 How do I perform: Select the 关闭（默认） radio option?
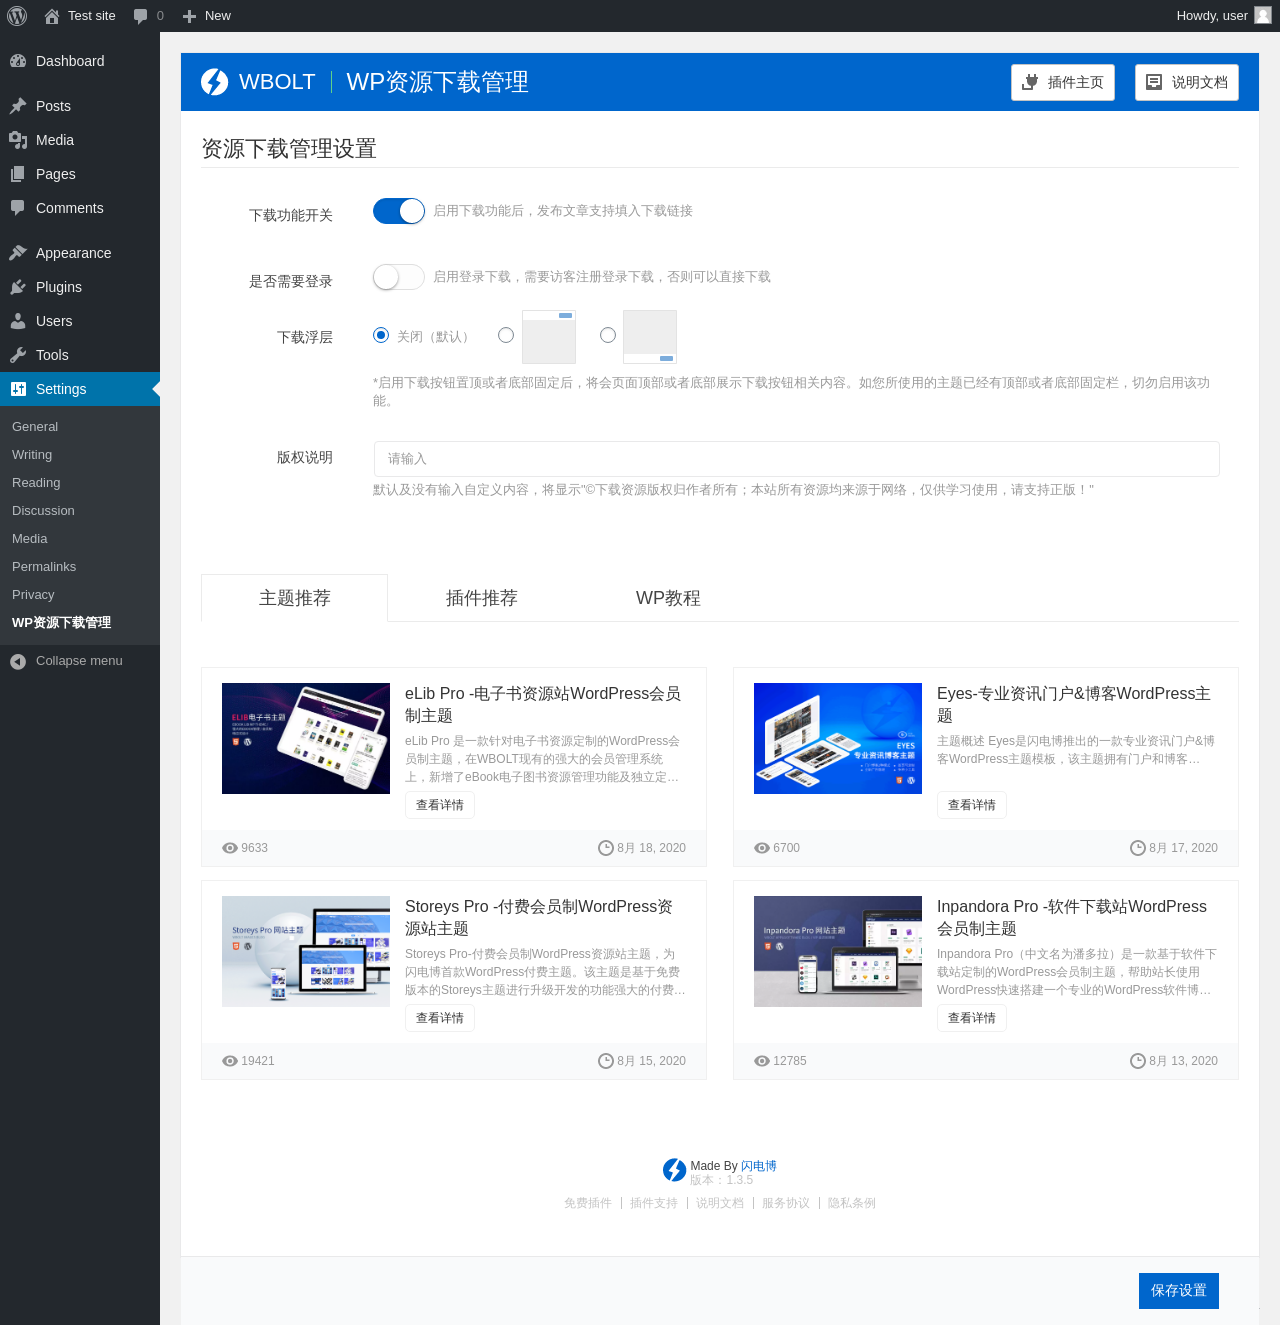[x=381, y=335]
